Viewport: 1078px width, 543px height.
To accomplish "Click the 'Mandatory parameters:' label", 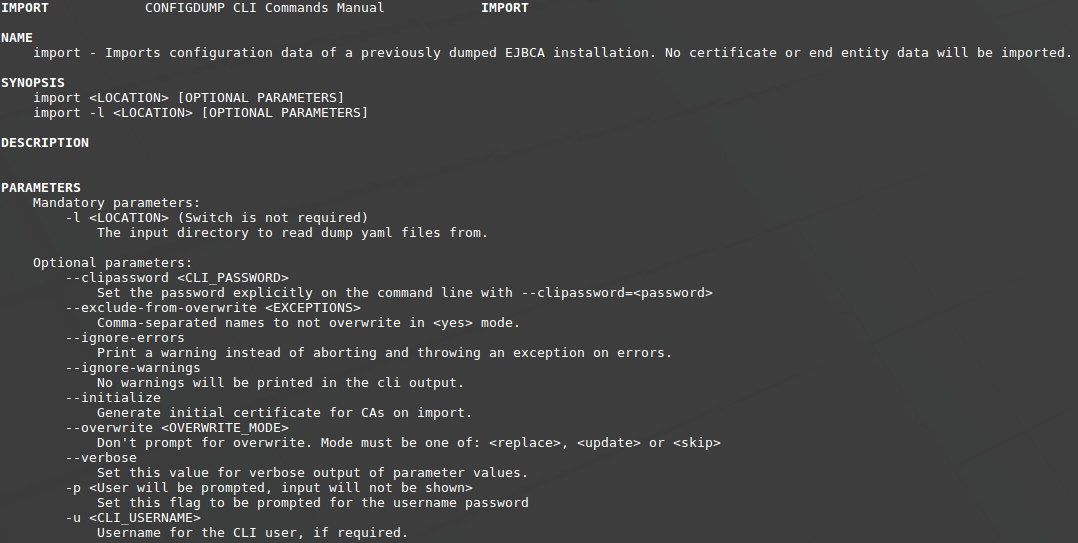I will pos(116,203).
